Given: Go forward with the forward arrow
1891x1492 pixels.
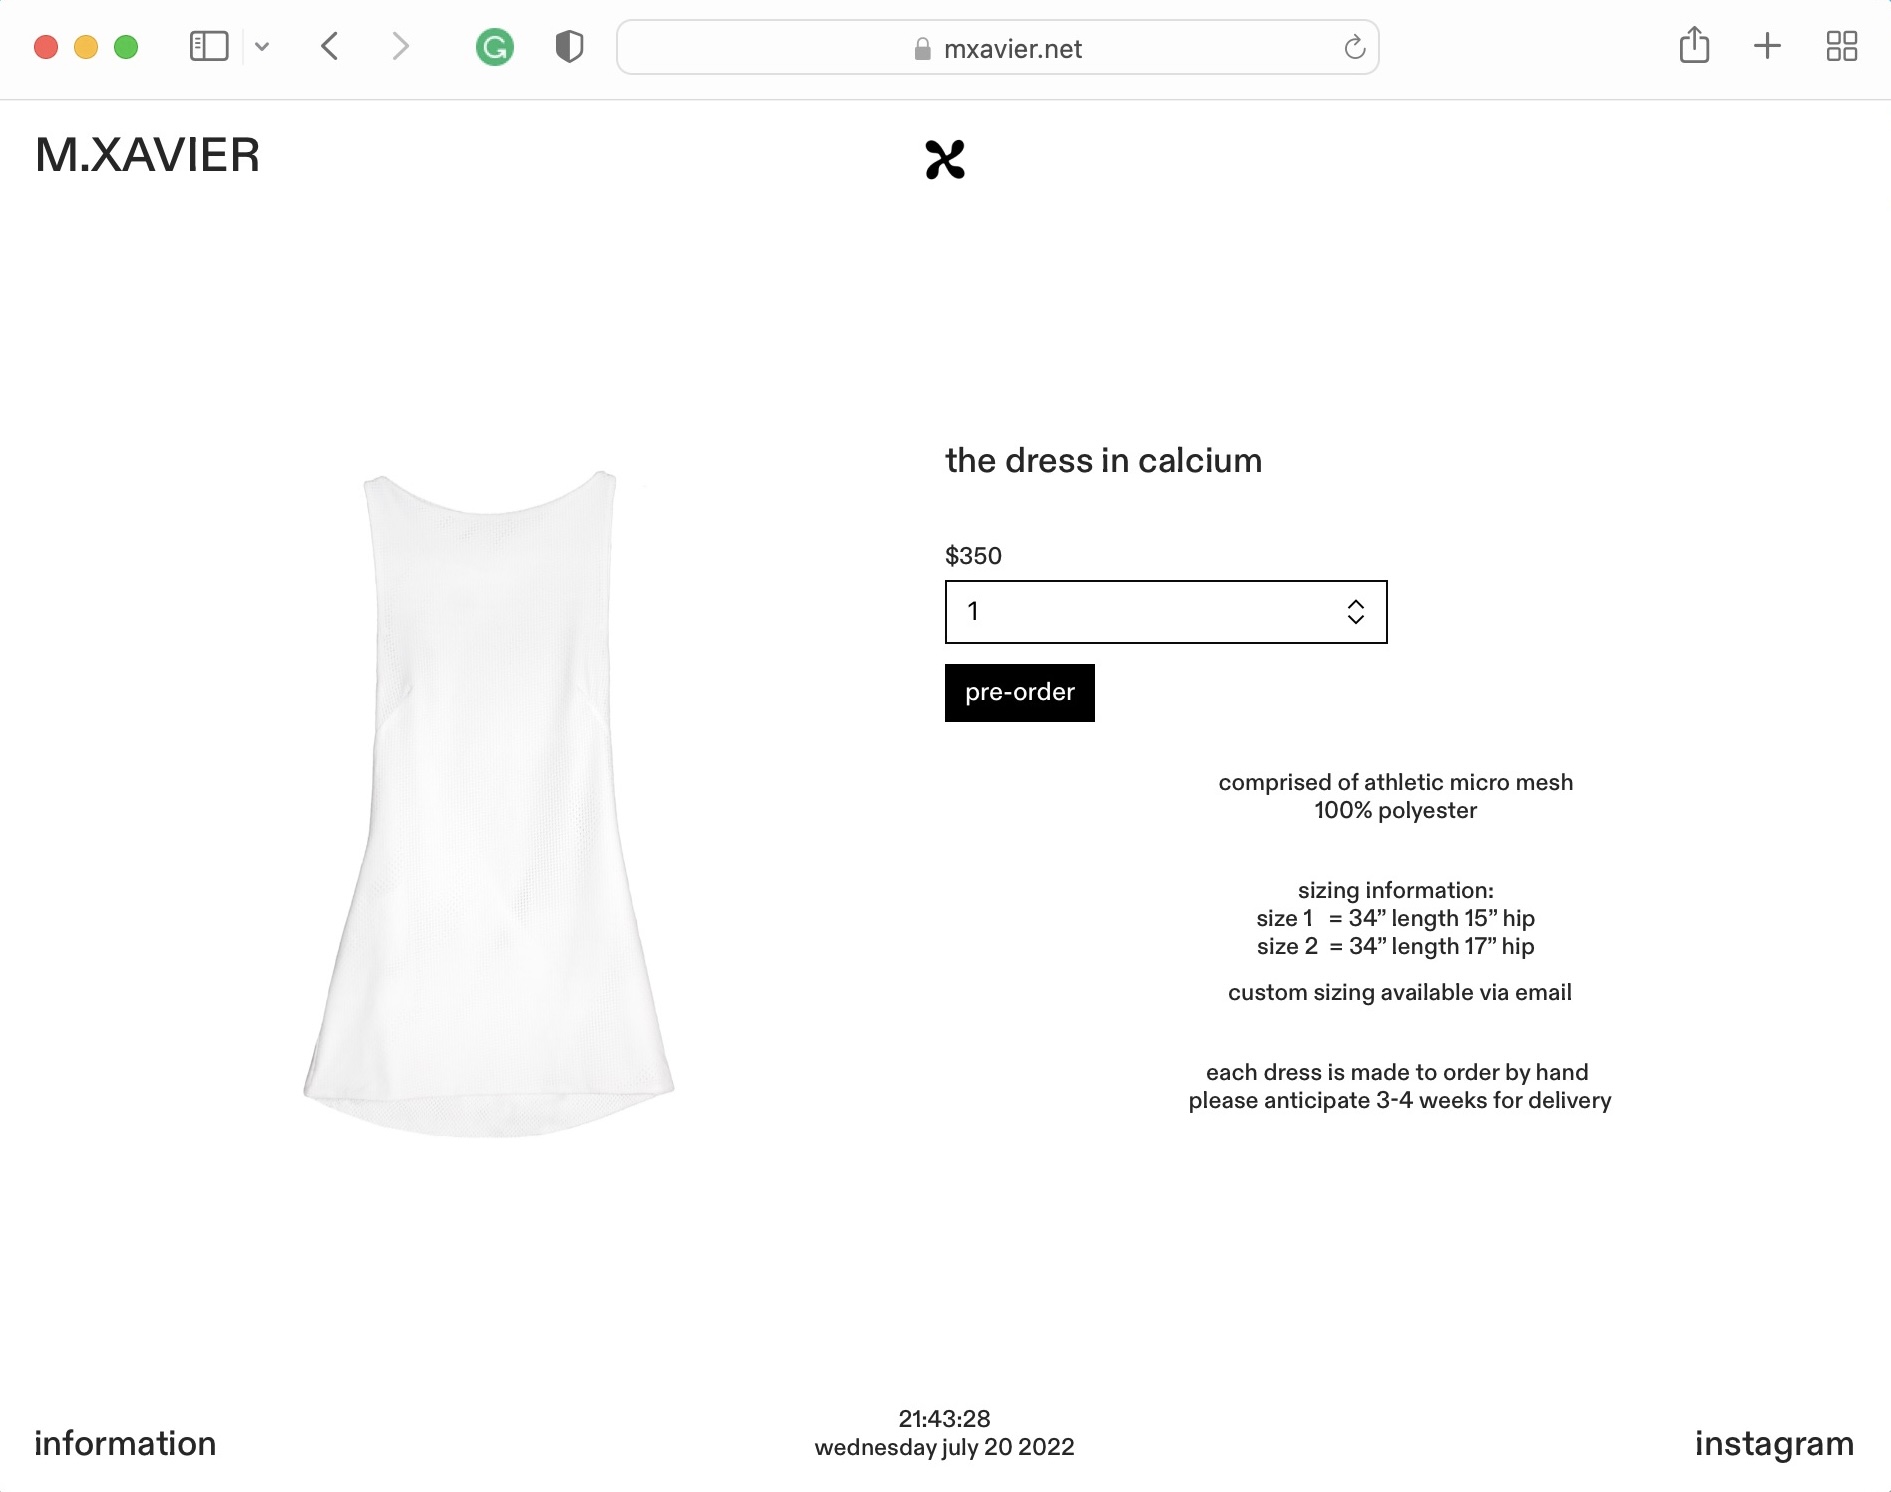Looking at the screenshot, I should click(x=400, y=47).
